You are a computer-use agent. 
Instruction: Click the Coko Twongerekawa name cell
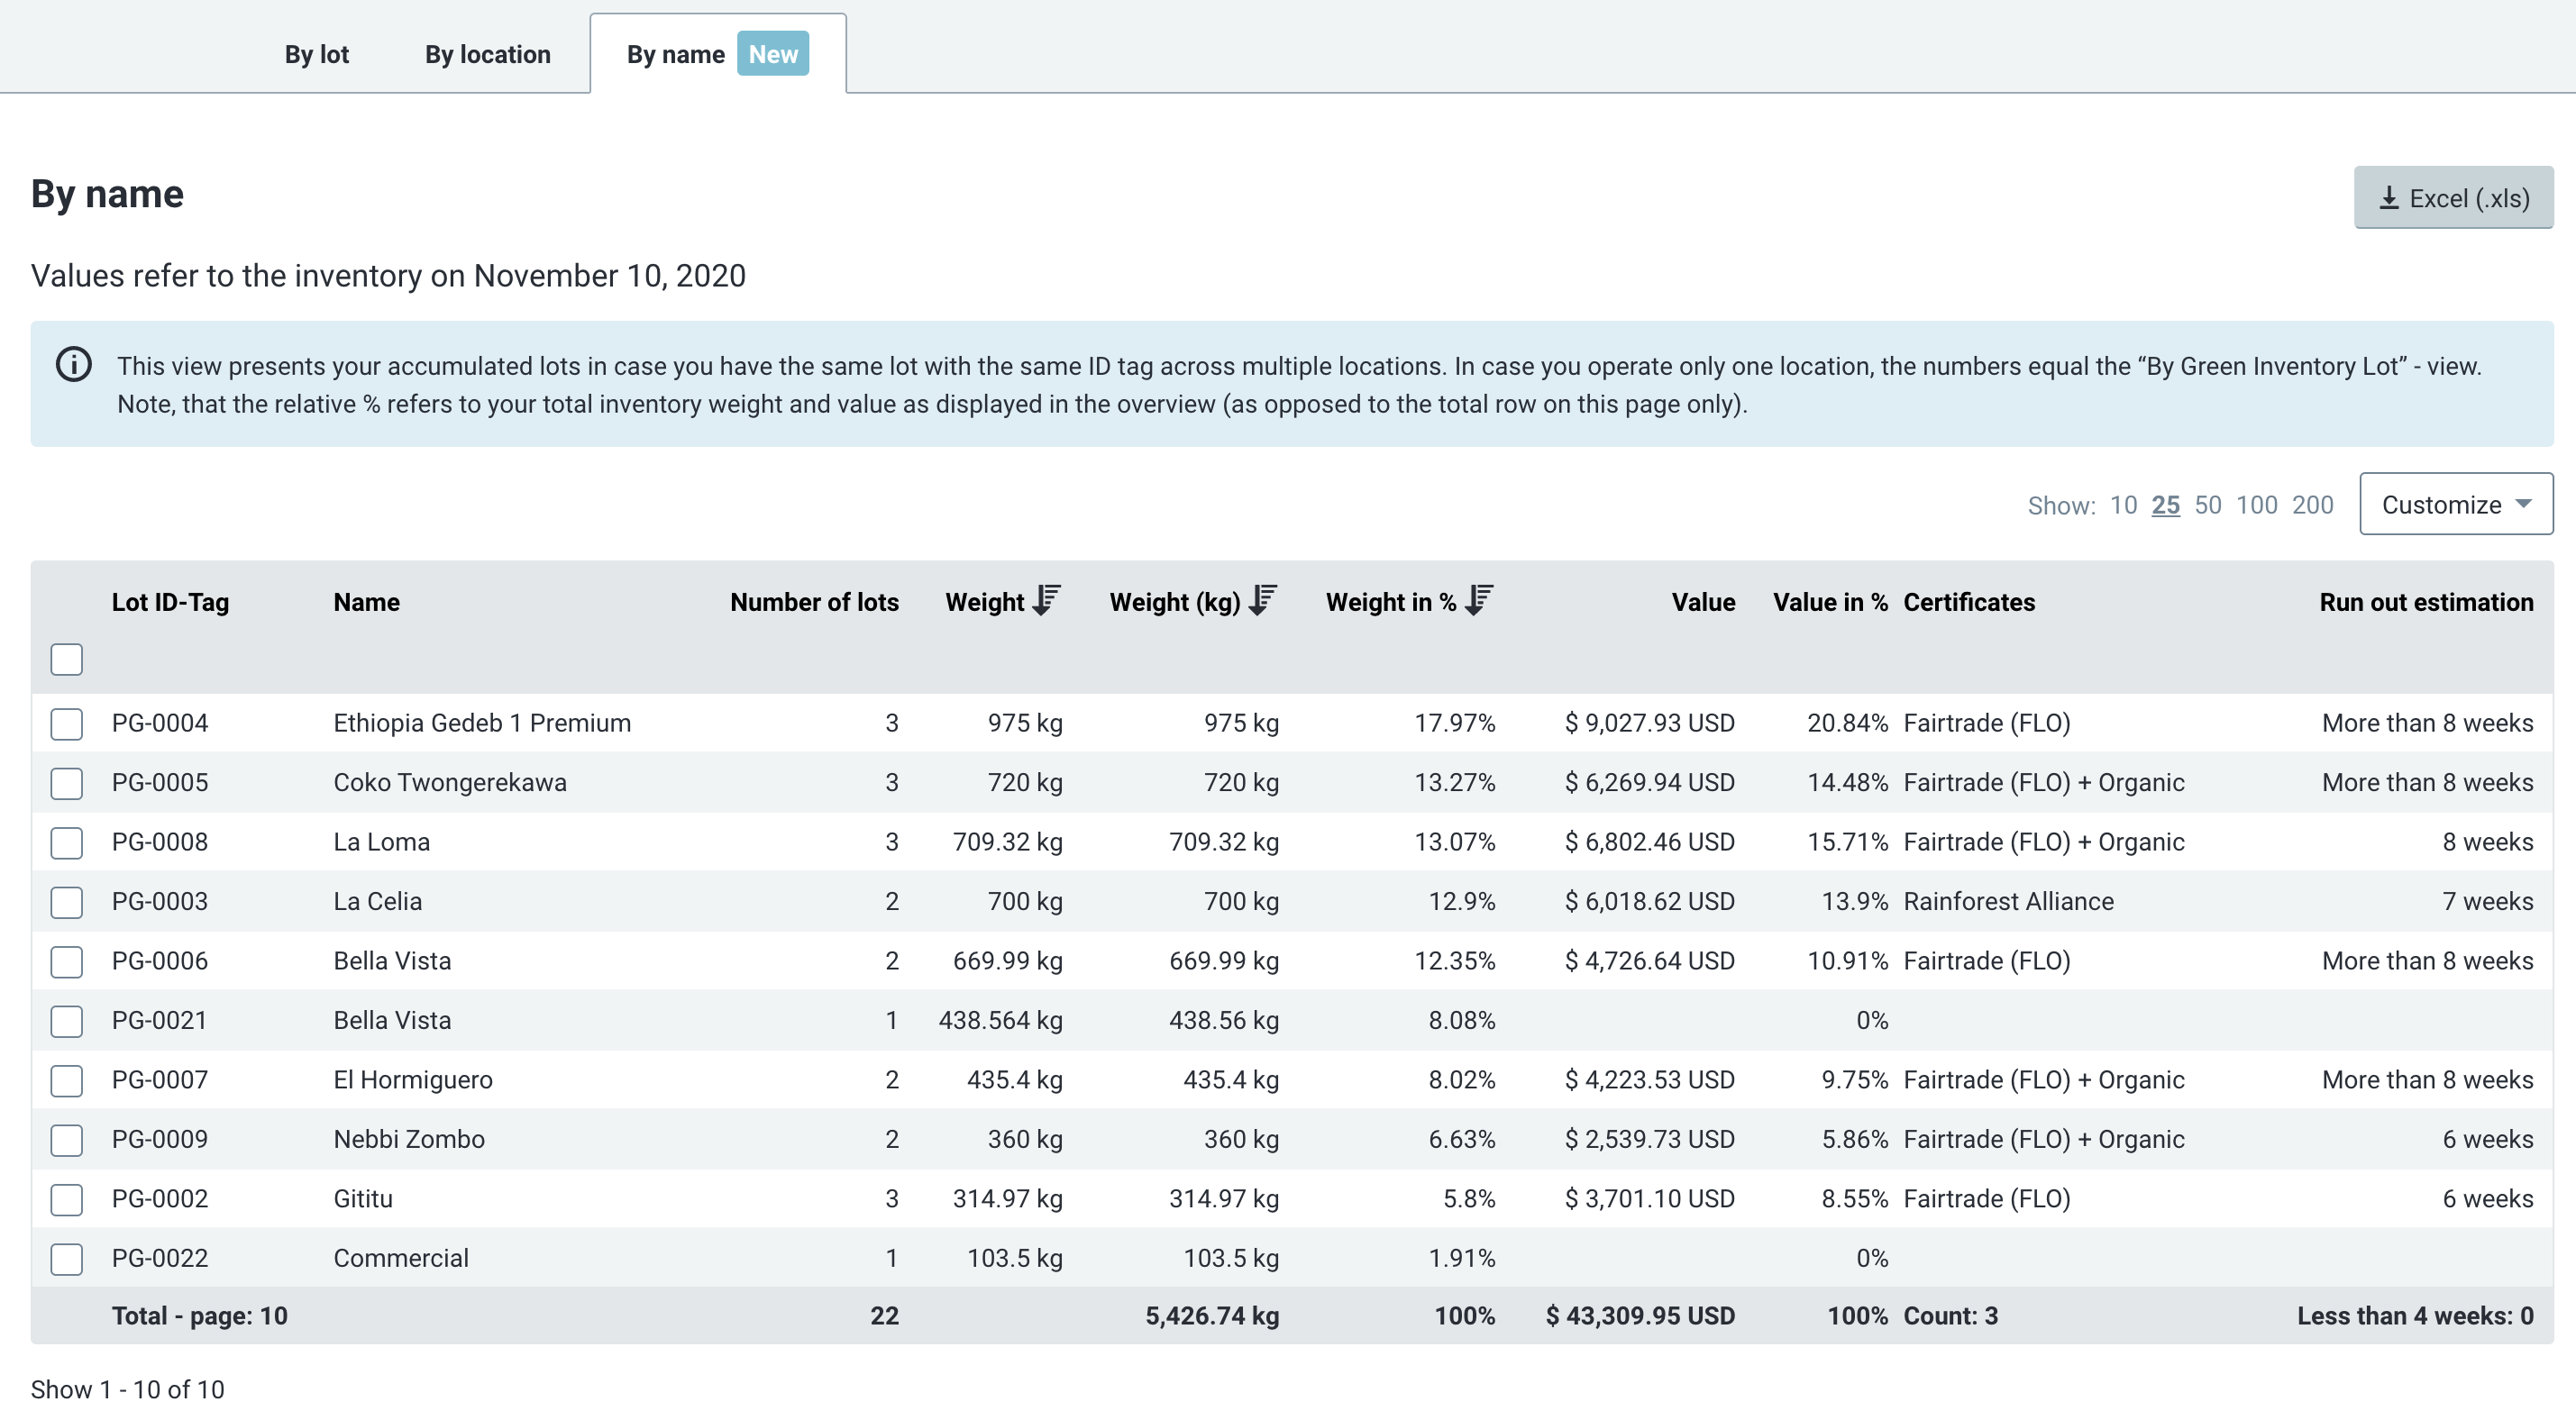[x=450, y=782]
